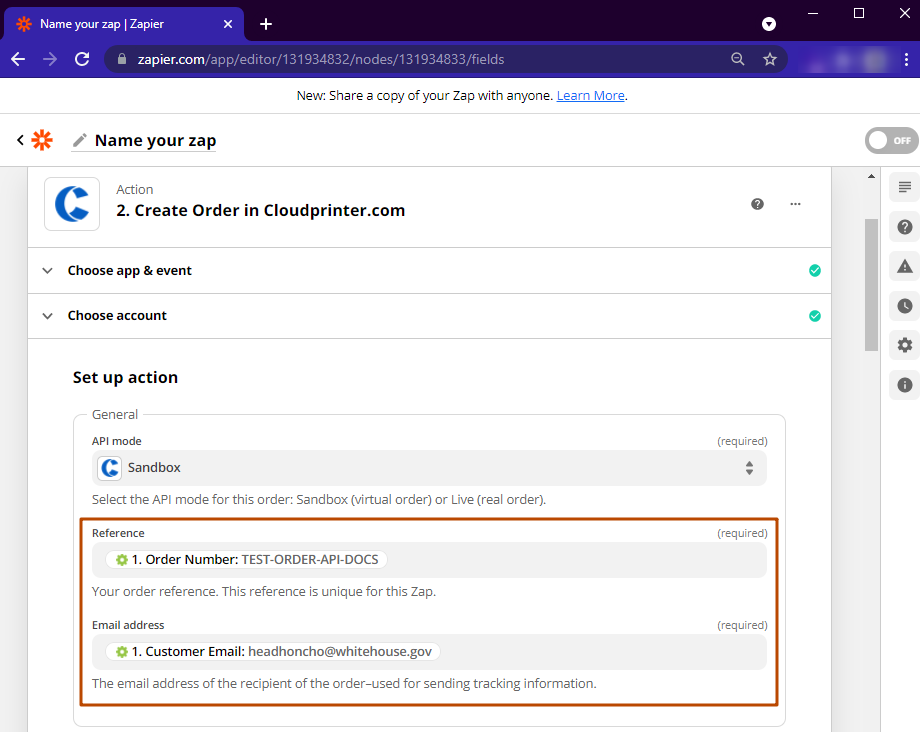Open sidebar history clock icon
Viewport: 920px width, 732px height.
pos(905,306)
